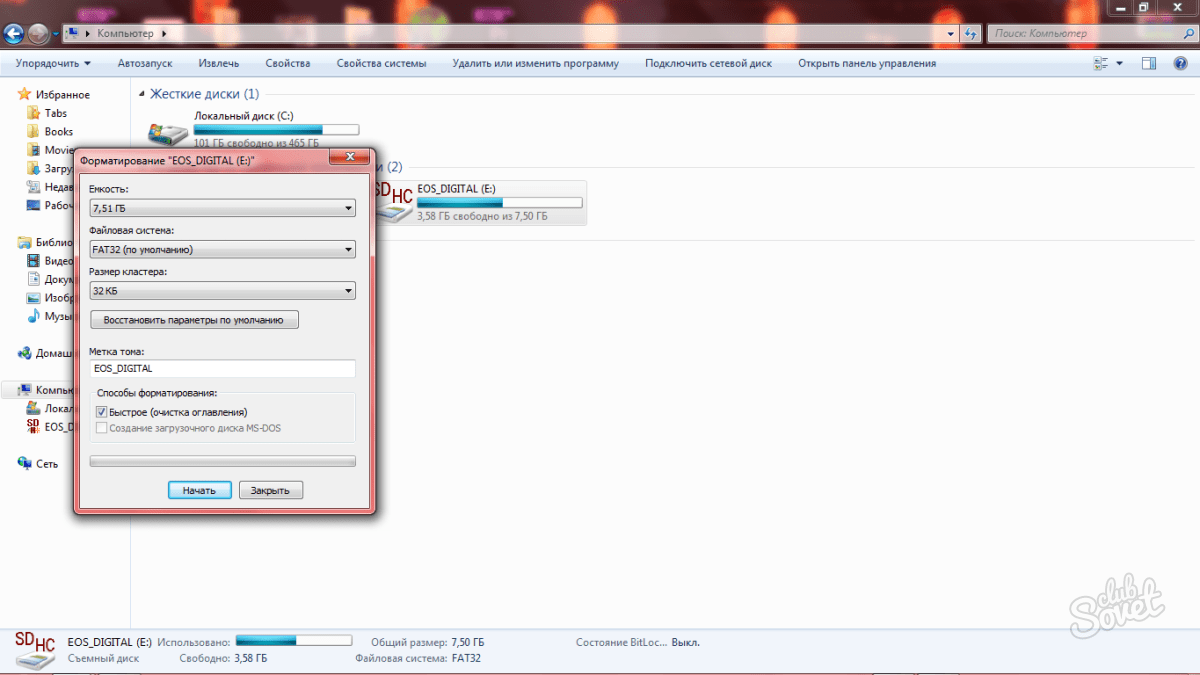Expand the cluster size dropdown 32 КБ
The image size is (1200, 675).
[222, 291]
